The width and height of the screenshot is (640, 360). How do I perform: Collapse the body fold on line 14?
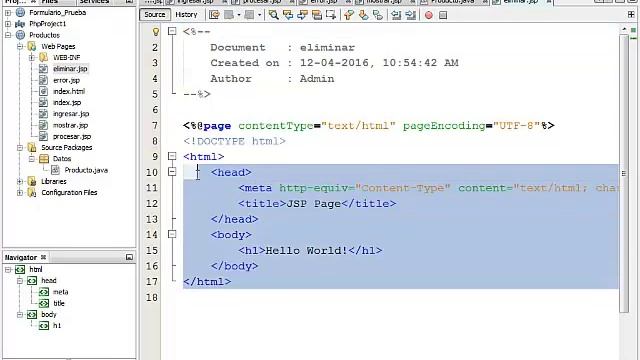[172, 234]
